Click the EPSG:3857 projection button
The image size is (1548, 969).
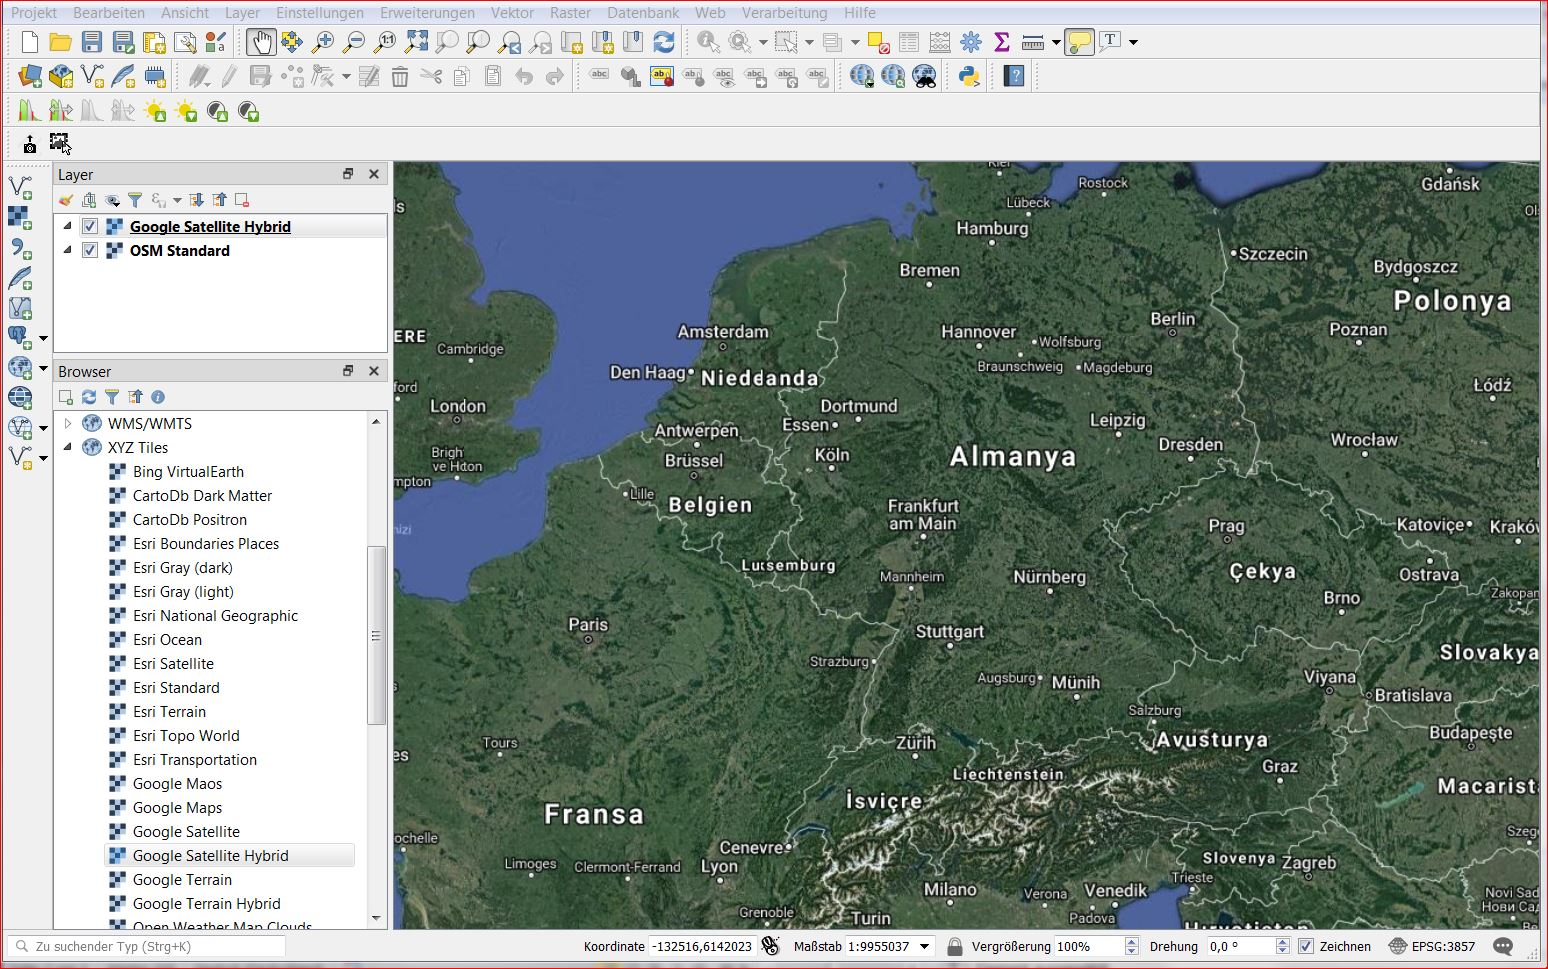tap(1432, 946)
